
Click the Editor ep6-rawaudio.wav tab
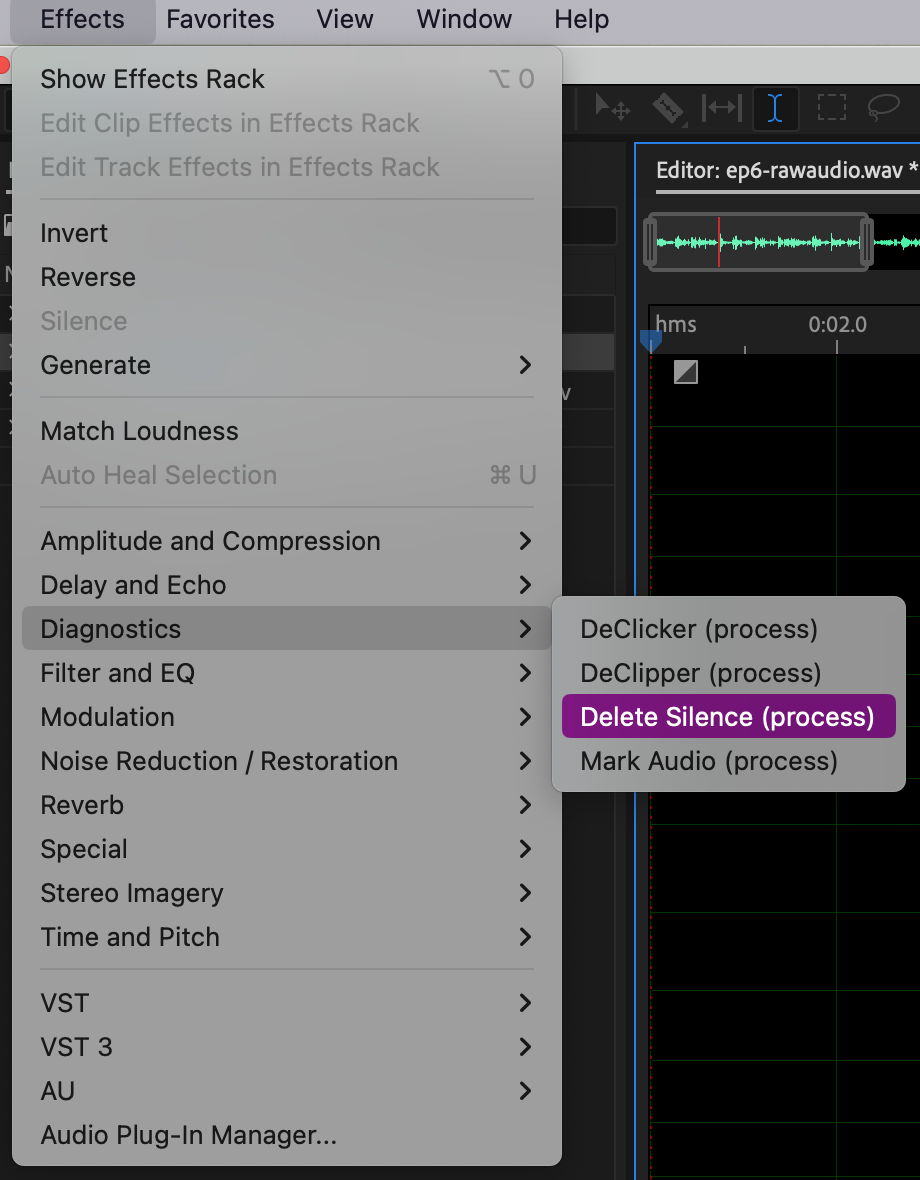787,171
